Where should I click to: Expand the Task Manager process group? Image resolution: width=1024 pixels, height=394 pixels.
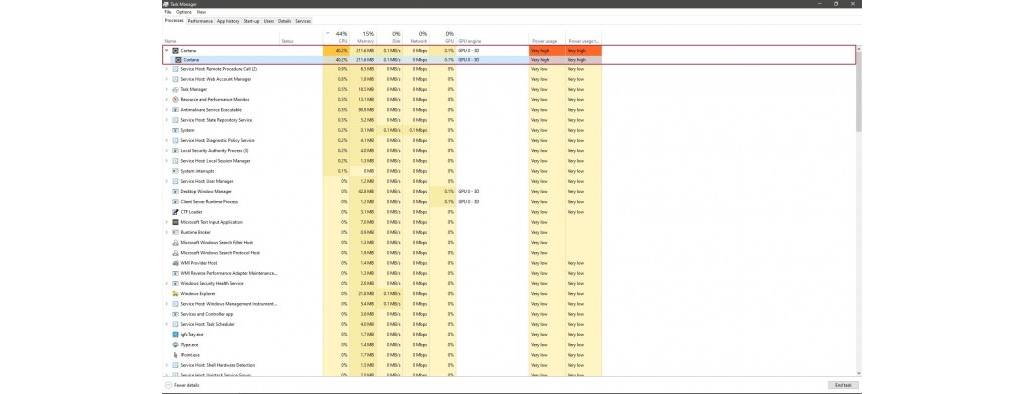(167, 90)
